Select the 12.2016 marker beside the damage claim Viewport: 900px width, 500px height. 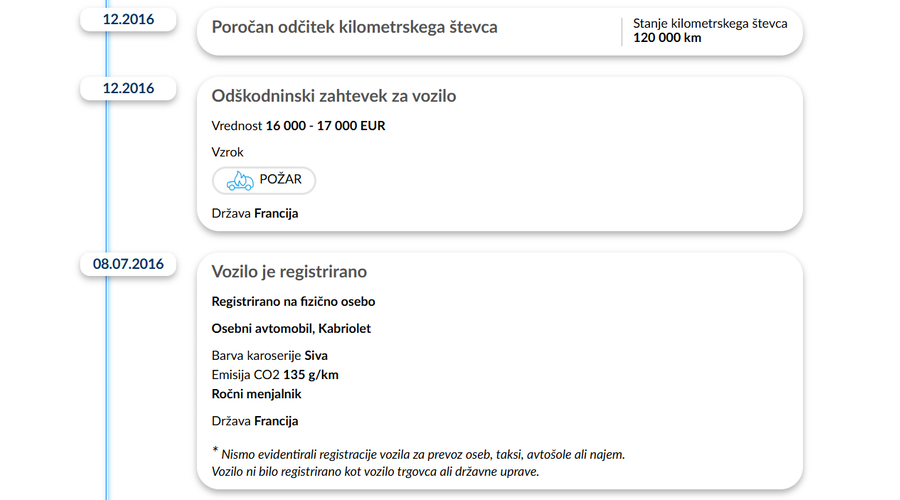coord(128,88)
